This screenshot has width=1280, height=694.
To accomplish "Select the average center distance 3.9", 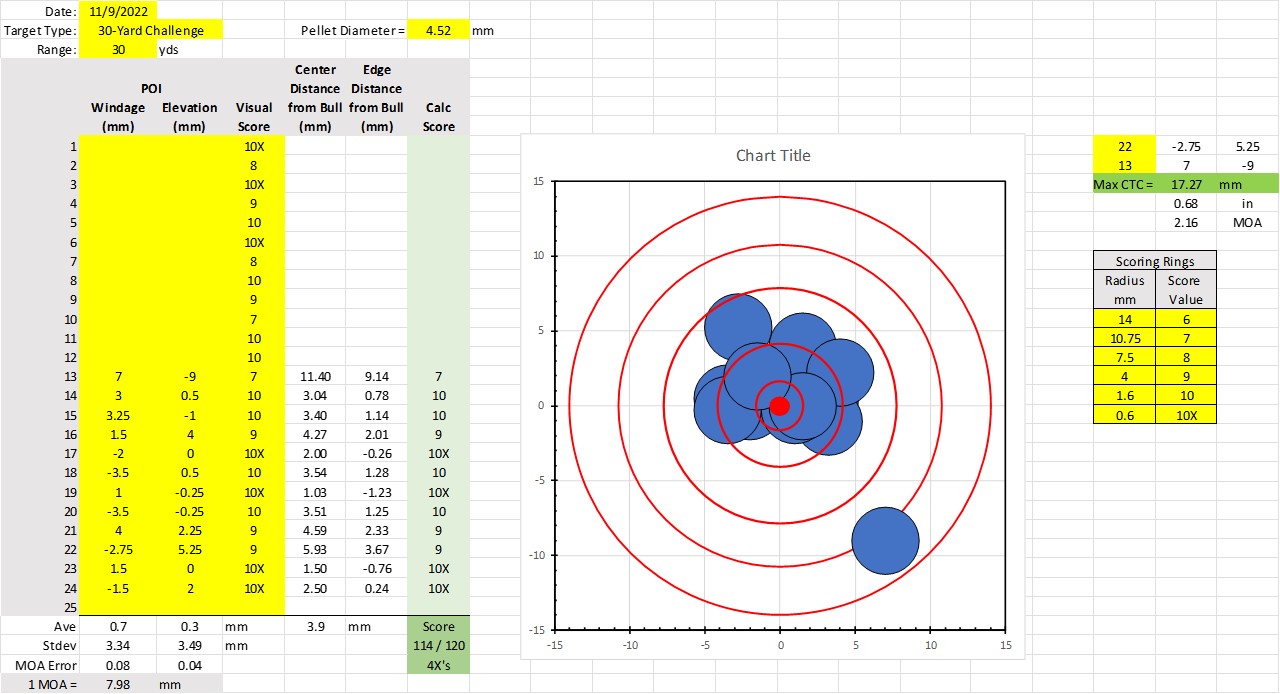I will 315,627.
